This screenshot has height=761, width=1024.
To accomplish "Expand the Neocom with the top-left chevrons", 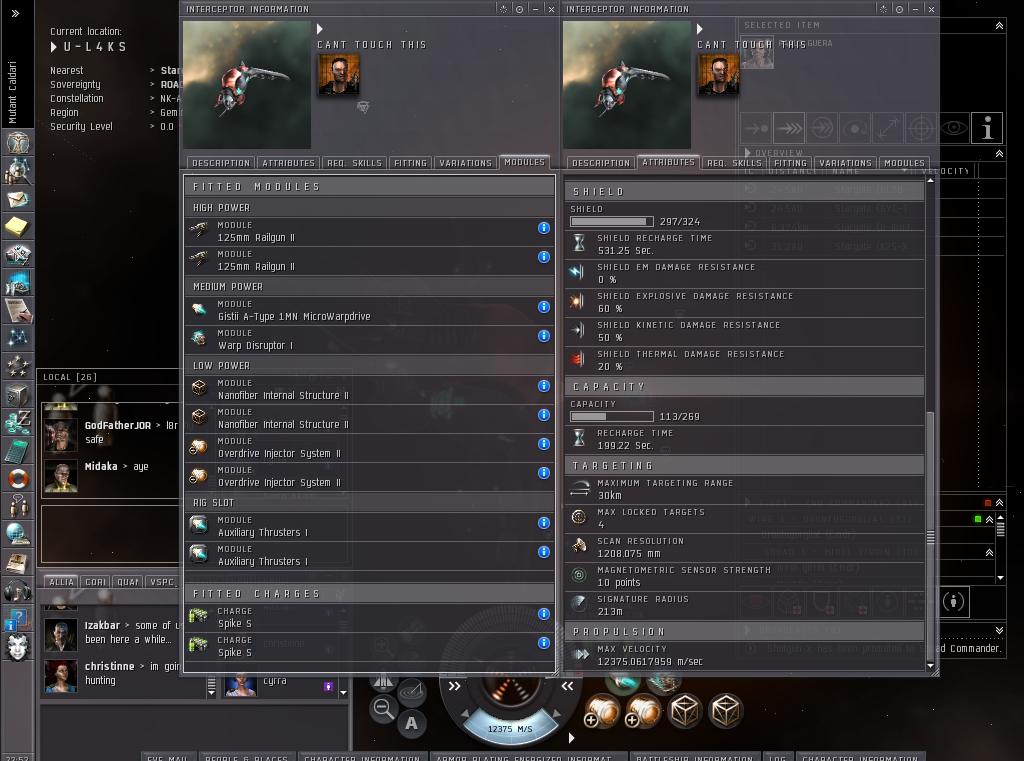I will point(16,13).
